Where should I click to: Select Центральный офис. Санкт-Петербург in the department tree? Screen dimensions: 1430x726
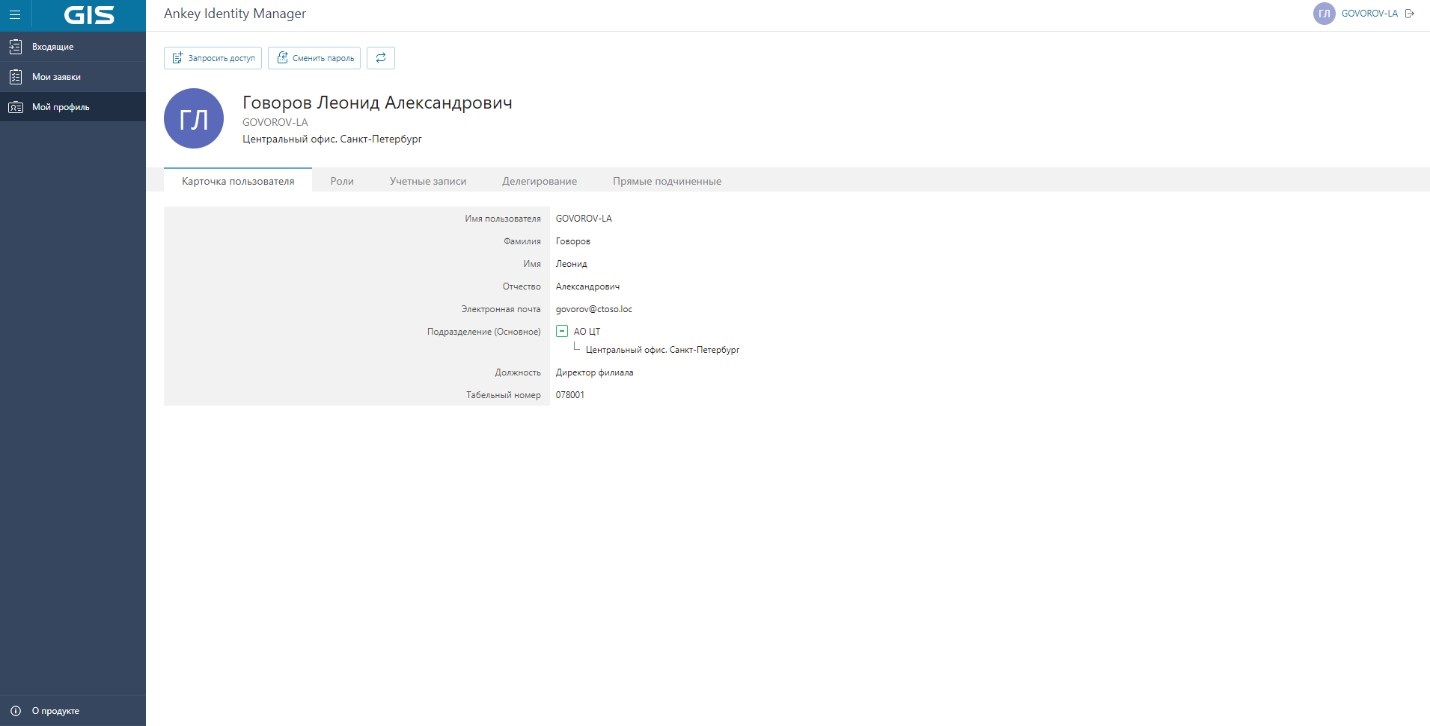pyautogui.click(x=663, y=350)
